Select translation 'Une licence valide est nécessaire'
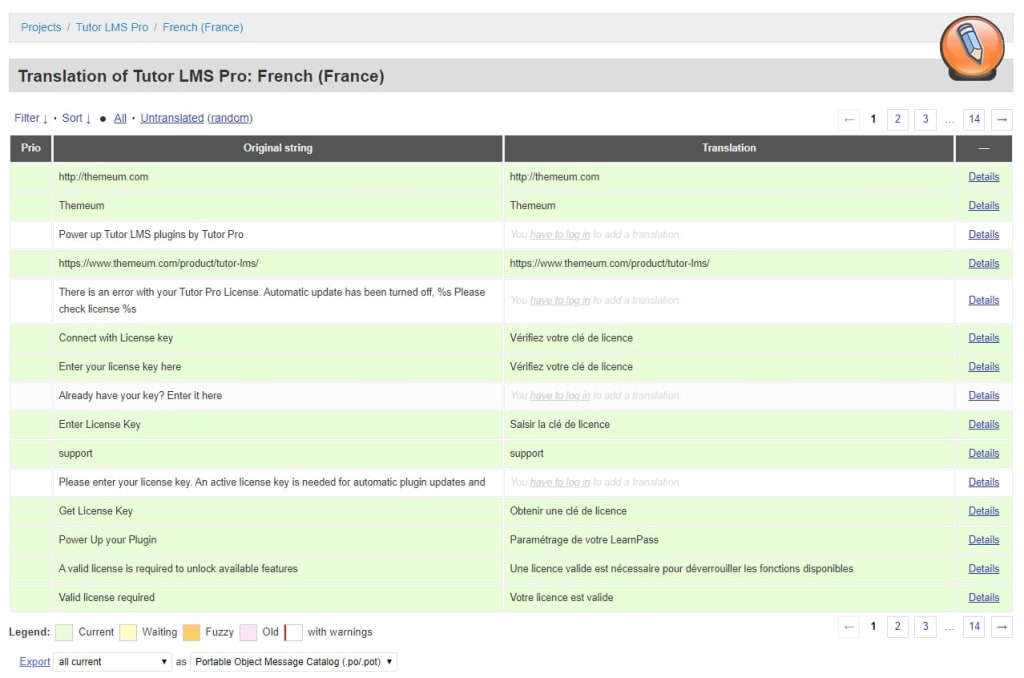This screenshot has width=1024, height=678. tap(681, 569)
